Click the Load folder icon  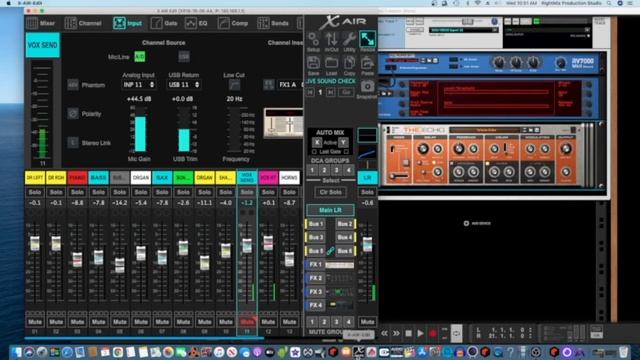[x=331, y=63]
